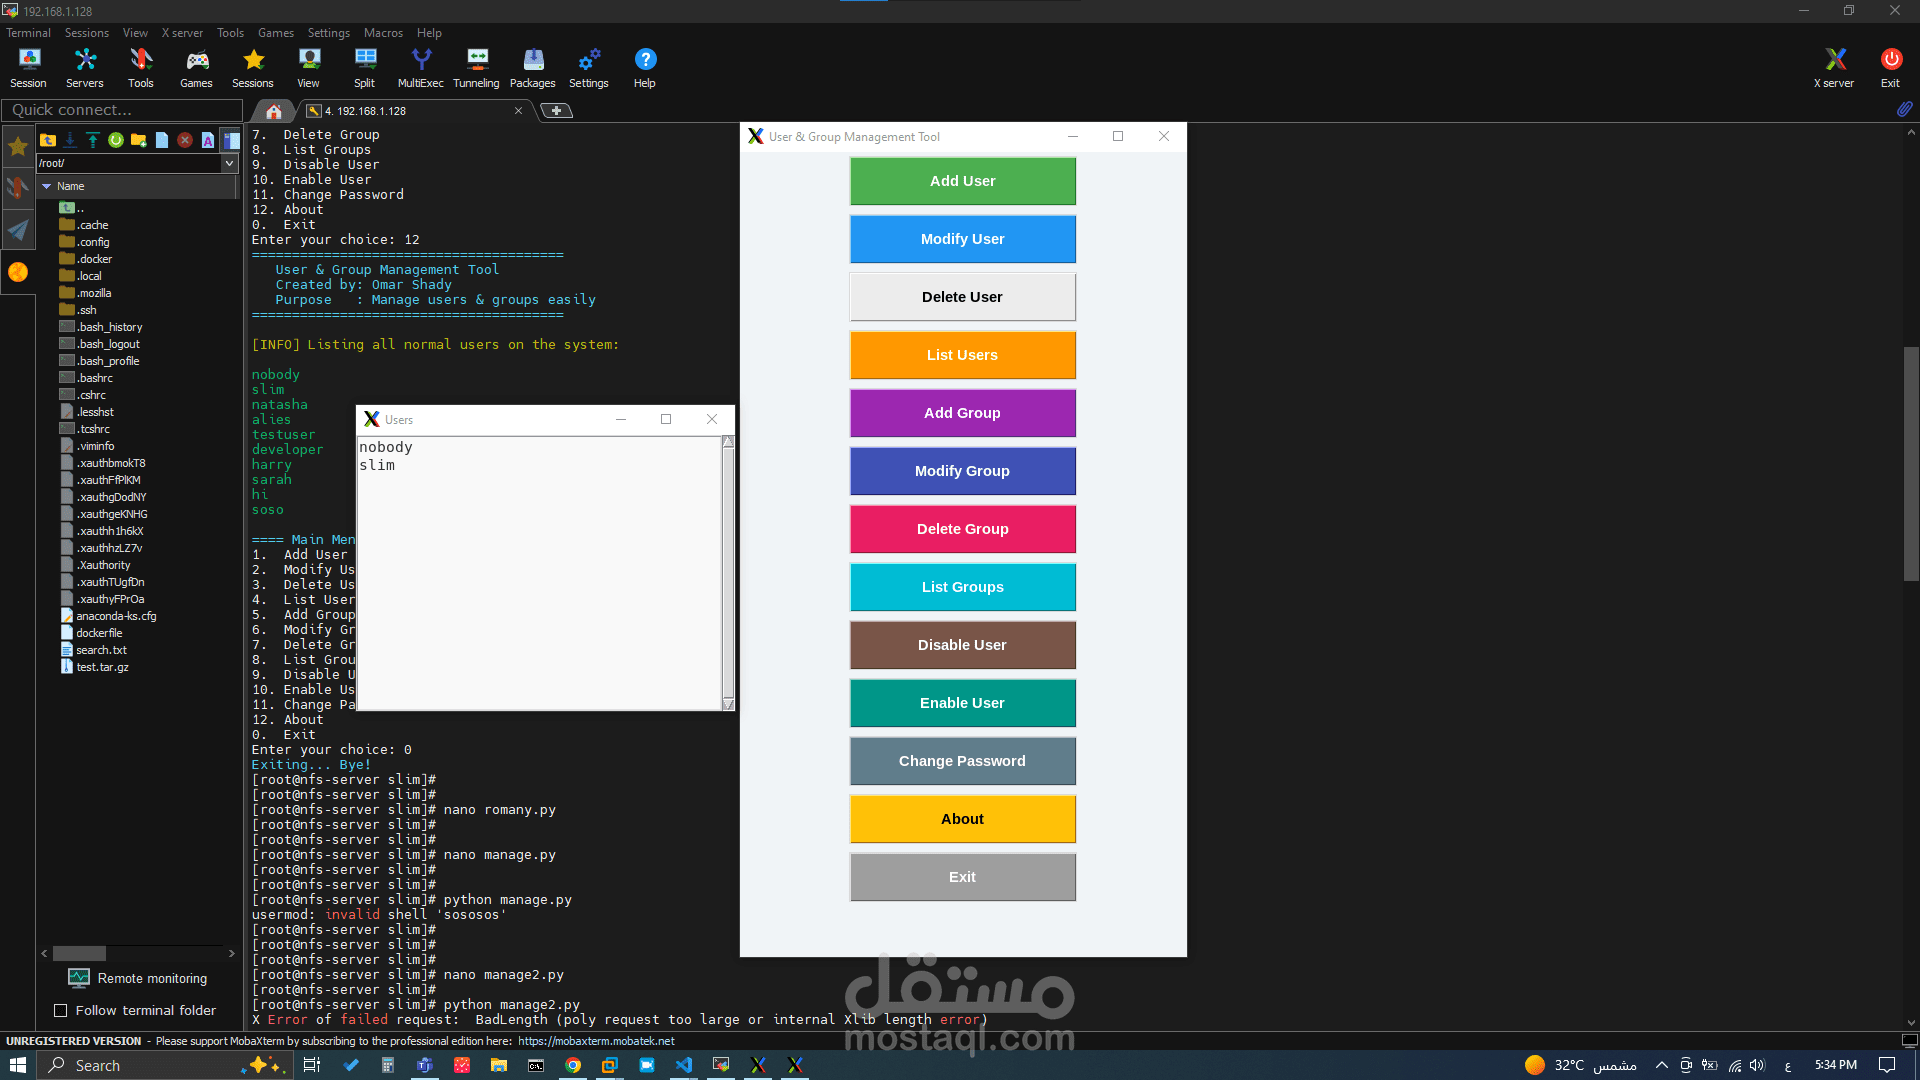
Task: Click the green Add User button
Action: [962, 181]
